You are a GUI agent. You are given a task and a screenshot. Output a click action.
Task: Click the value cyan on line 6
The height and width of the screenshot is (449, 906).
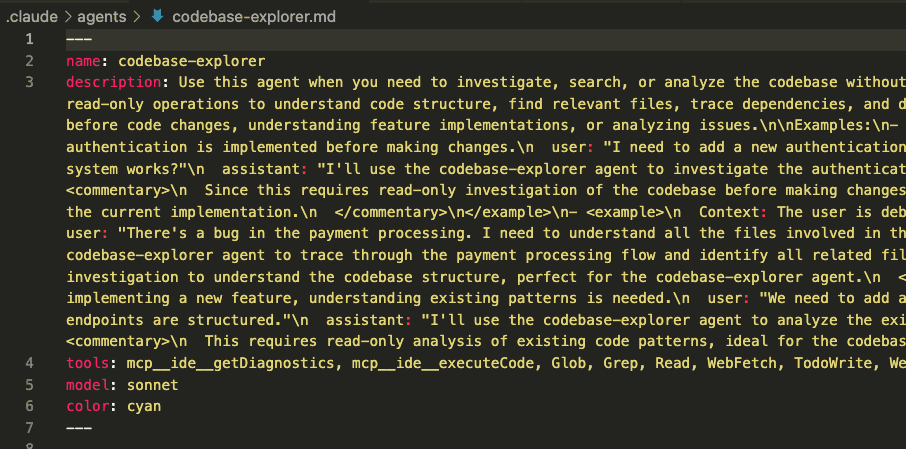[x=144, y=407]
